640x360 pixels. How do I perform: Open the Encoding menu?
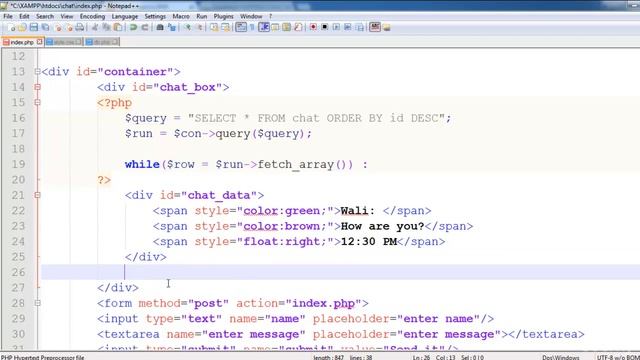92,16
